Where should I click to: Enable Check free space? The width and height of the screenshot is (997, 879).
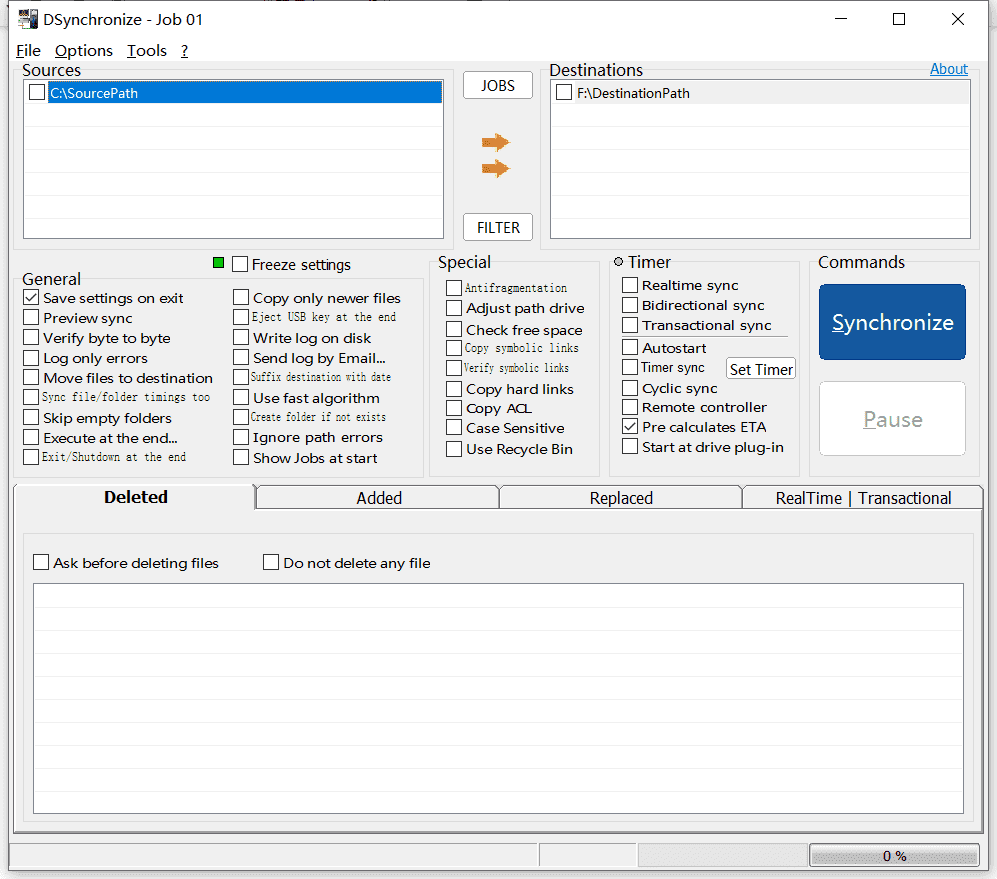454,329
